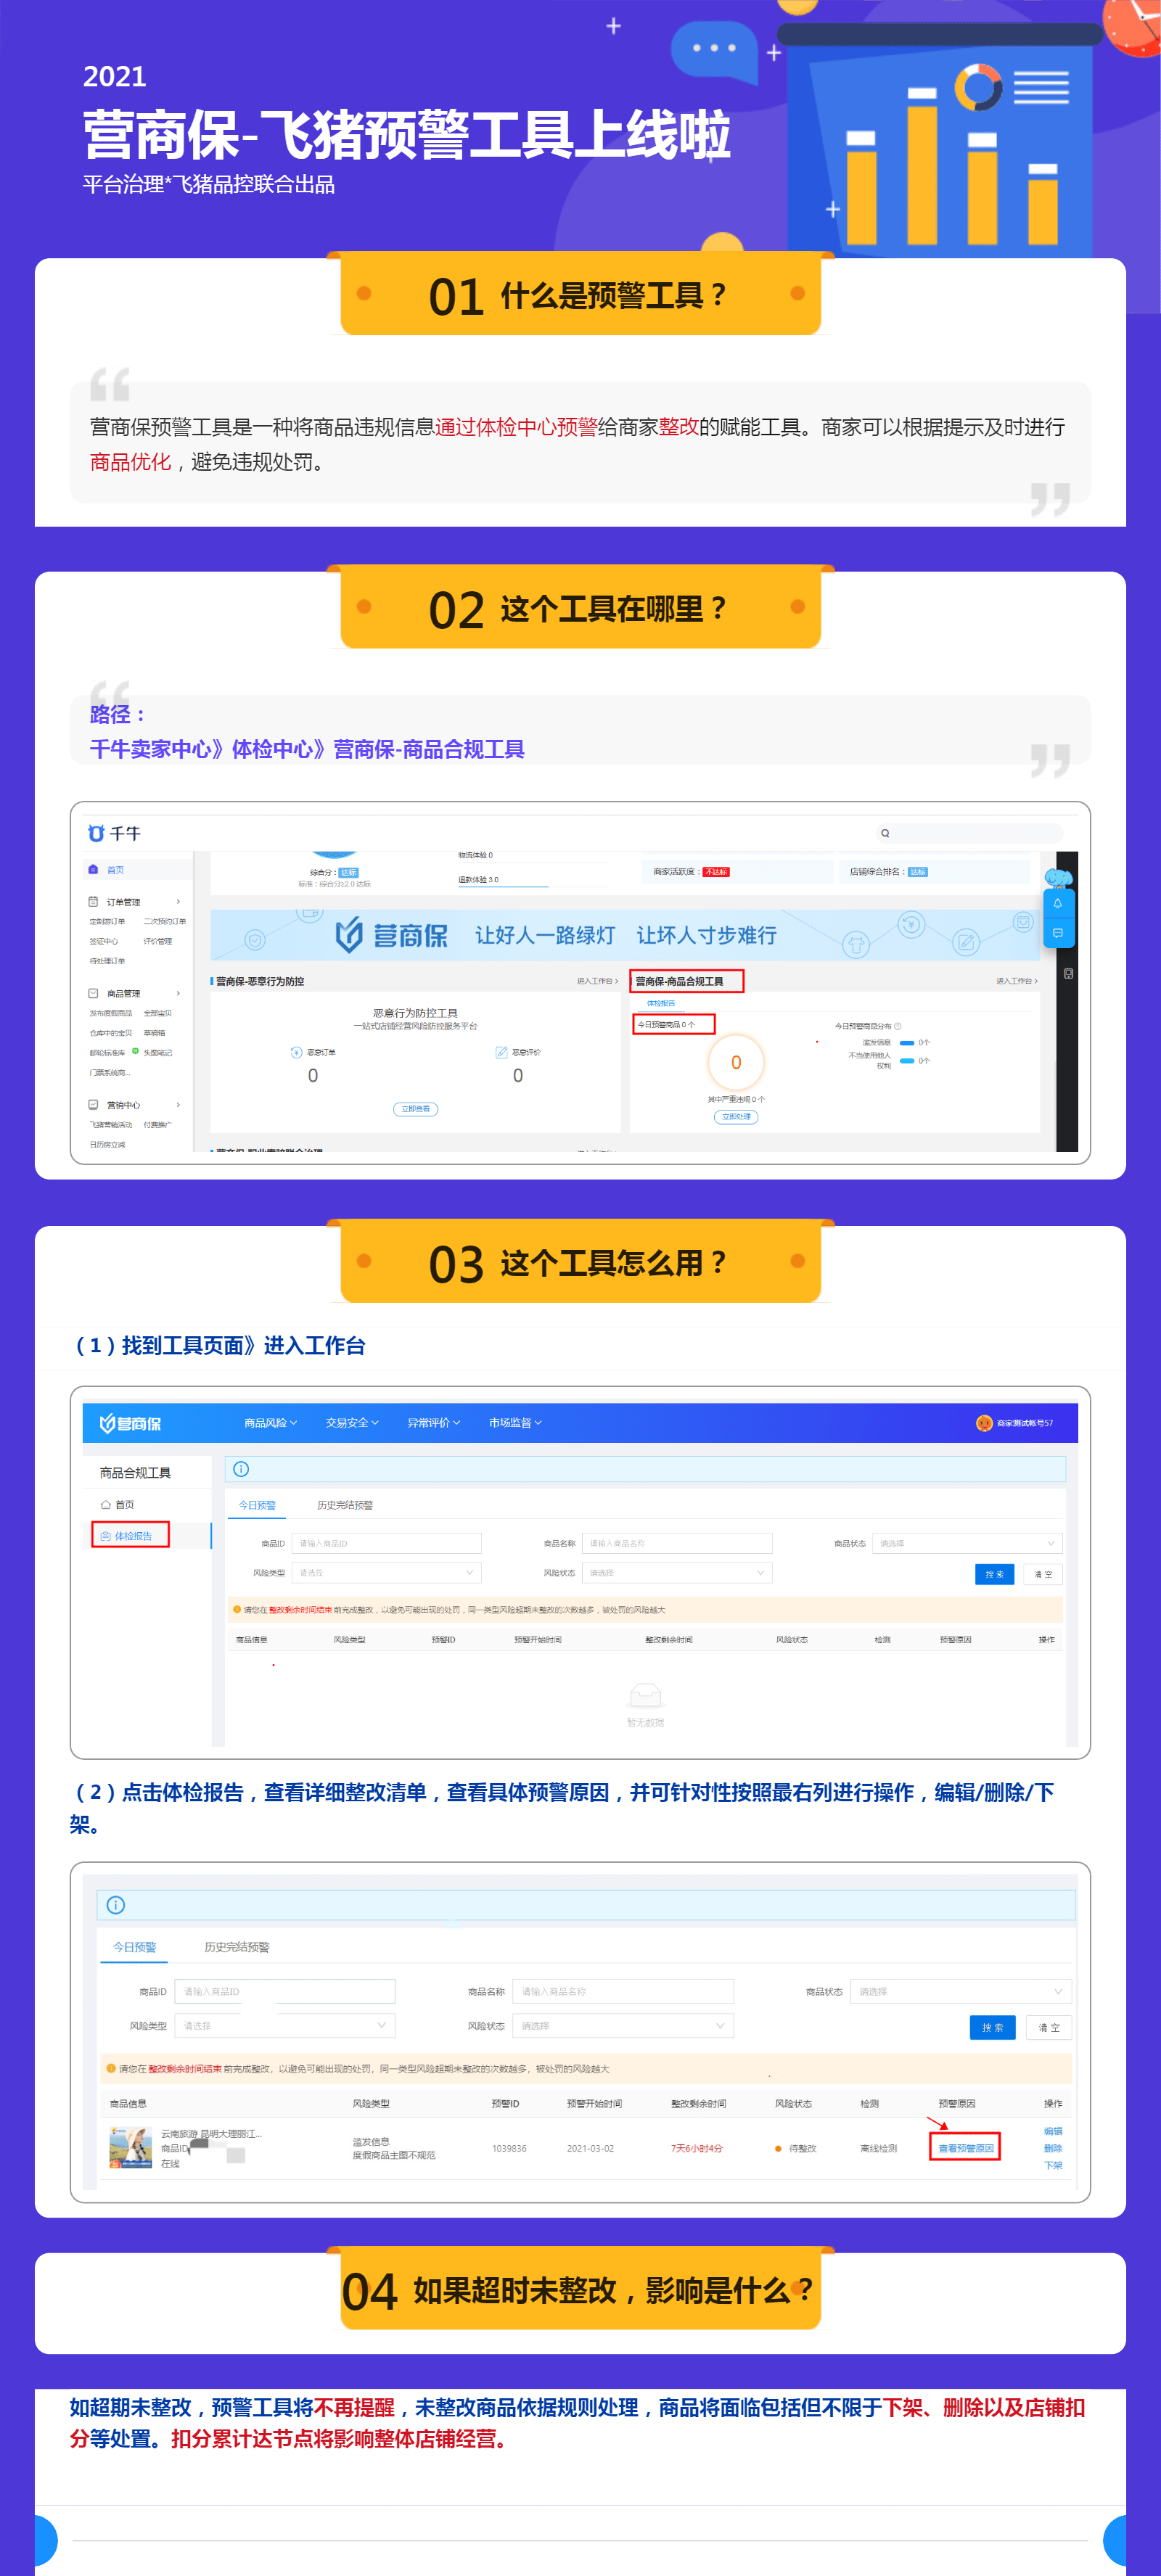
Task: Click the warning icon in the orange notice above the product row
Action: (x=110, y=2069)
